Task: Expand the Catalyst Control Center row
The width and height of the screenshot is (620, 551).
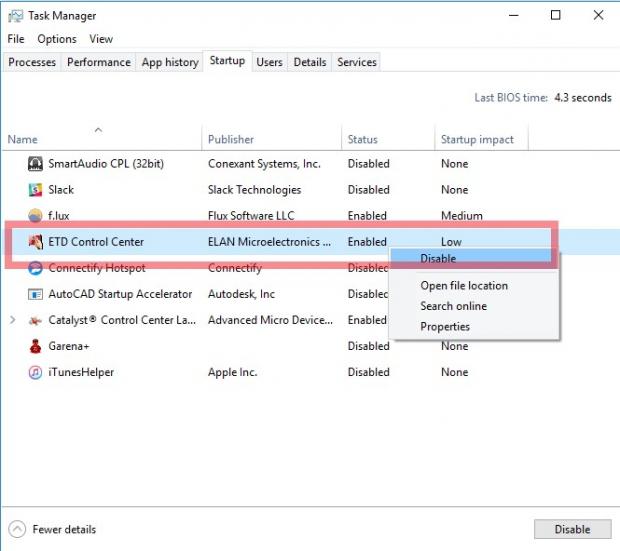Action: 13,320
